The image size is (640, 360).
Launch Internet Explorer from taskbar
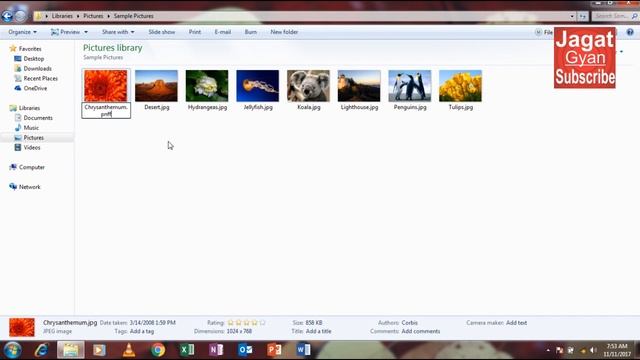click(41, 350)
